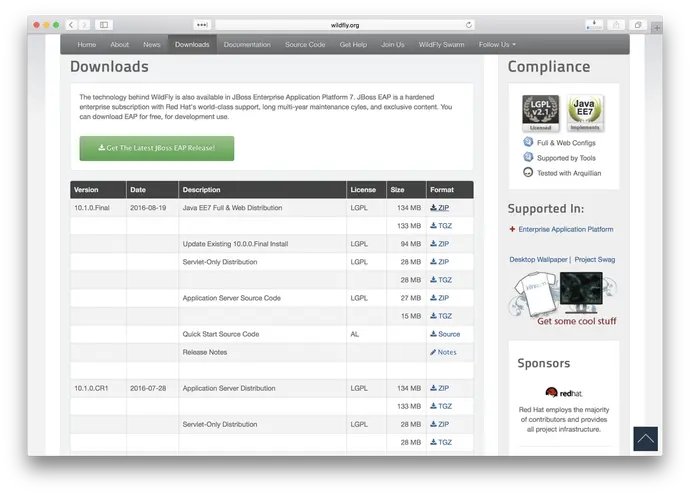This screenshot has width=690, height=495.
Task: Download 15 MB source code TGZ
Action: [441, 316]
